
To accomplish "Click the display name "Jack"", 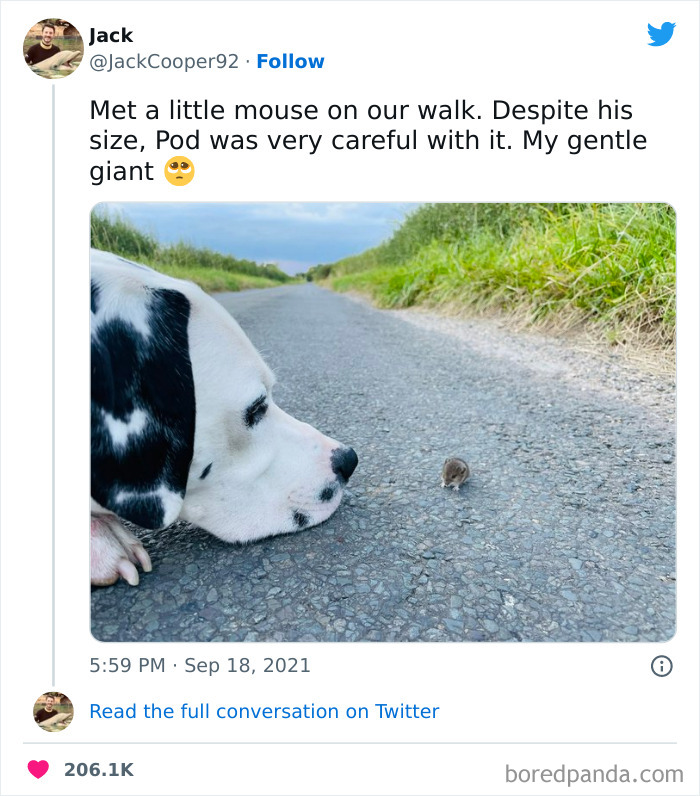I will 111,36.
